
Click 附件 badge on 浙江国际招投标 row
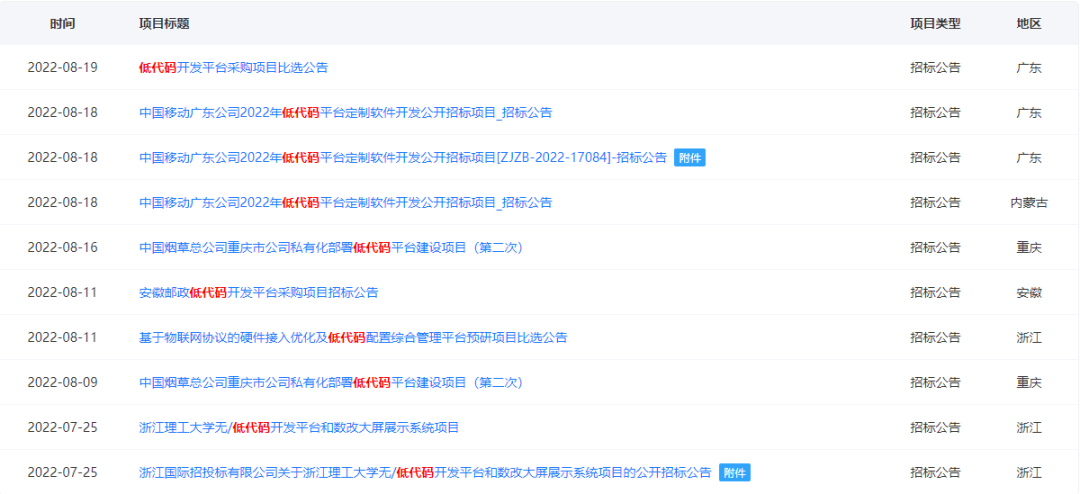(734, 473)
